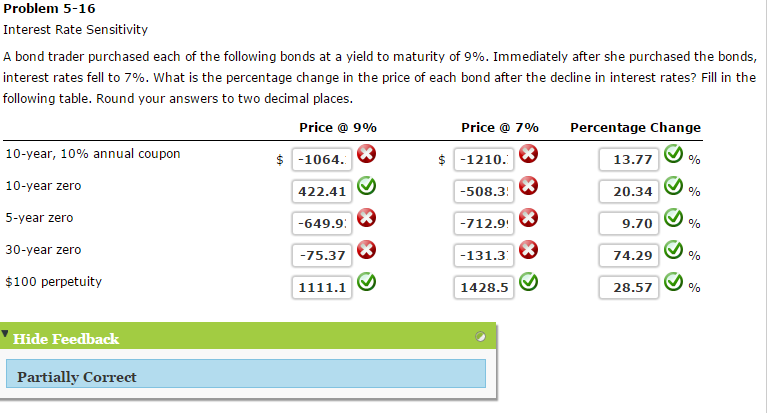The height and width of the screenshot is (413, 767).
Task: Click round icon at right of feedback header
Action: [x=481, y=338]
